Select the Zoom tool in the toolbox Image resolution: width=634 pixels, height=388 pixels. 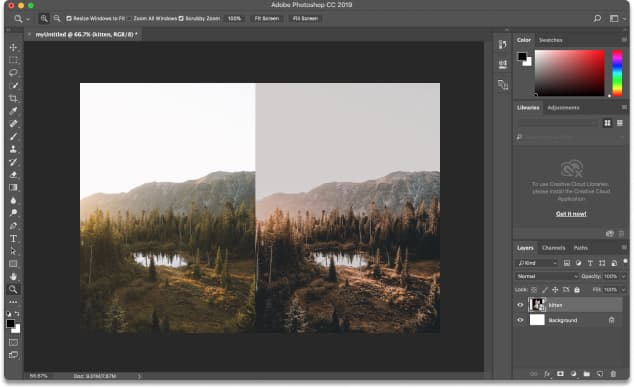(x=13, y=289)
